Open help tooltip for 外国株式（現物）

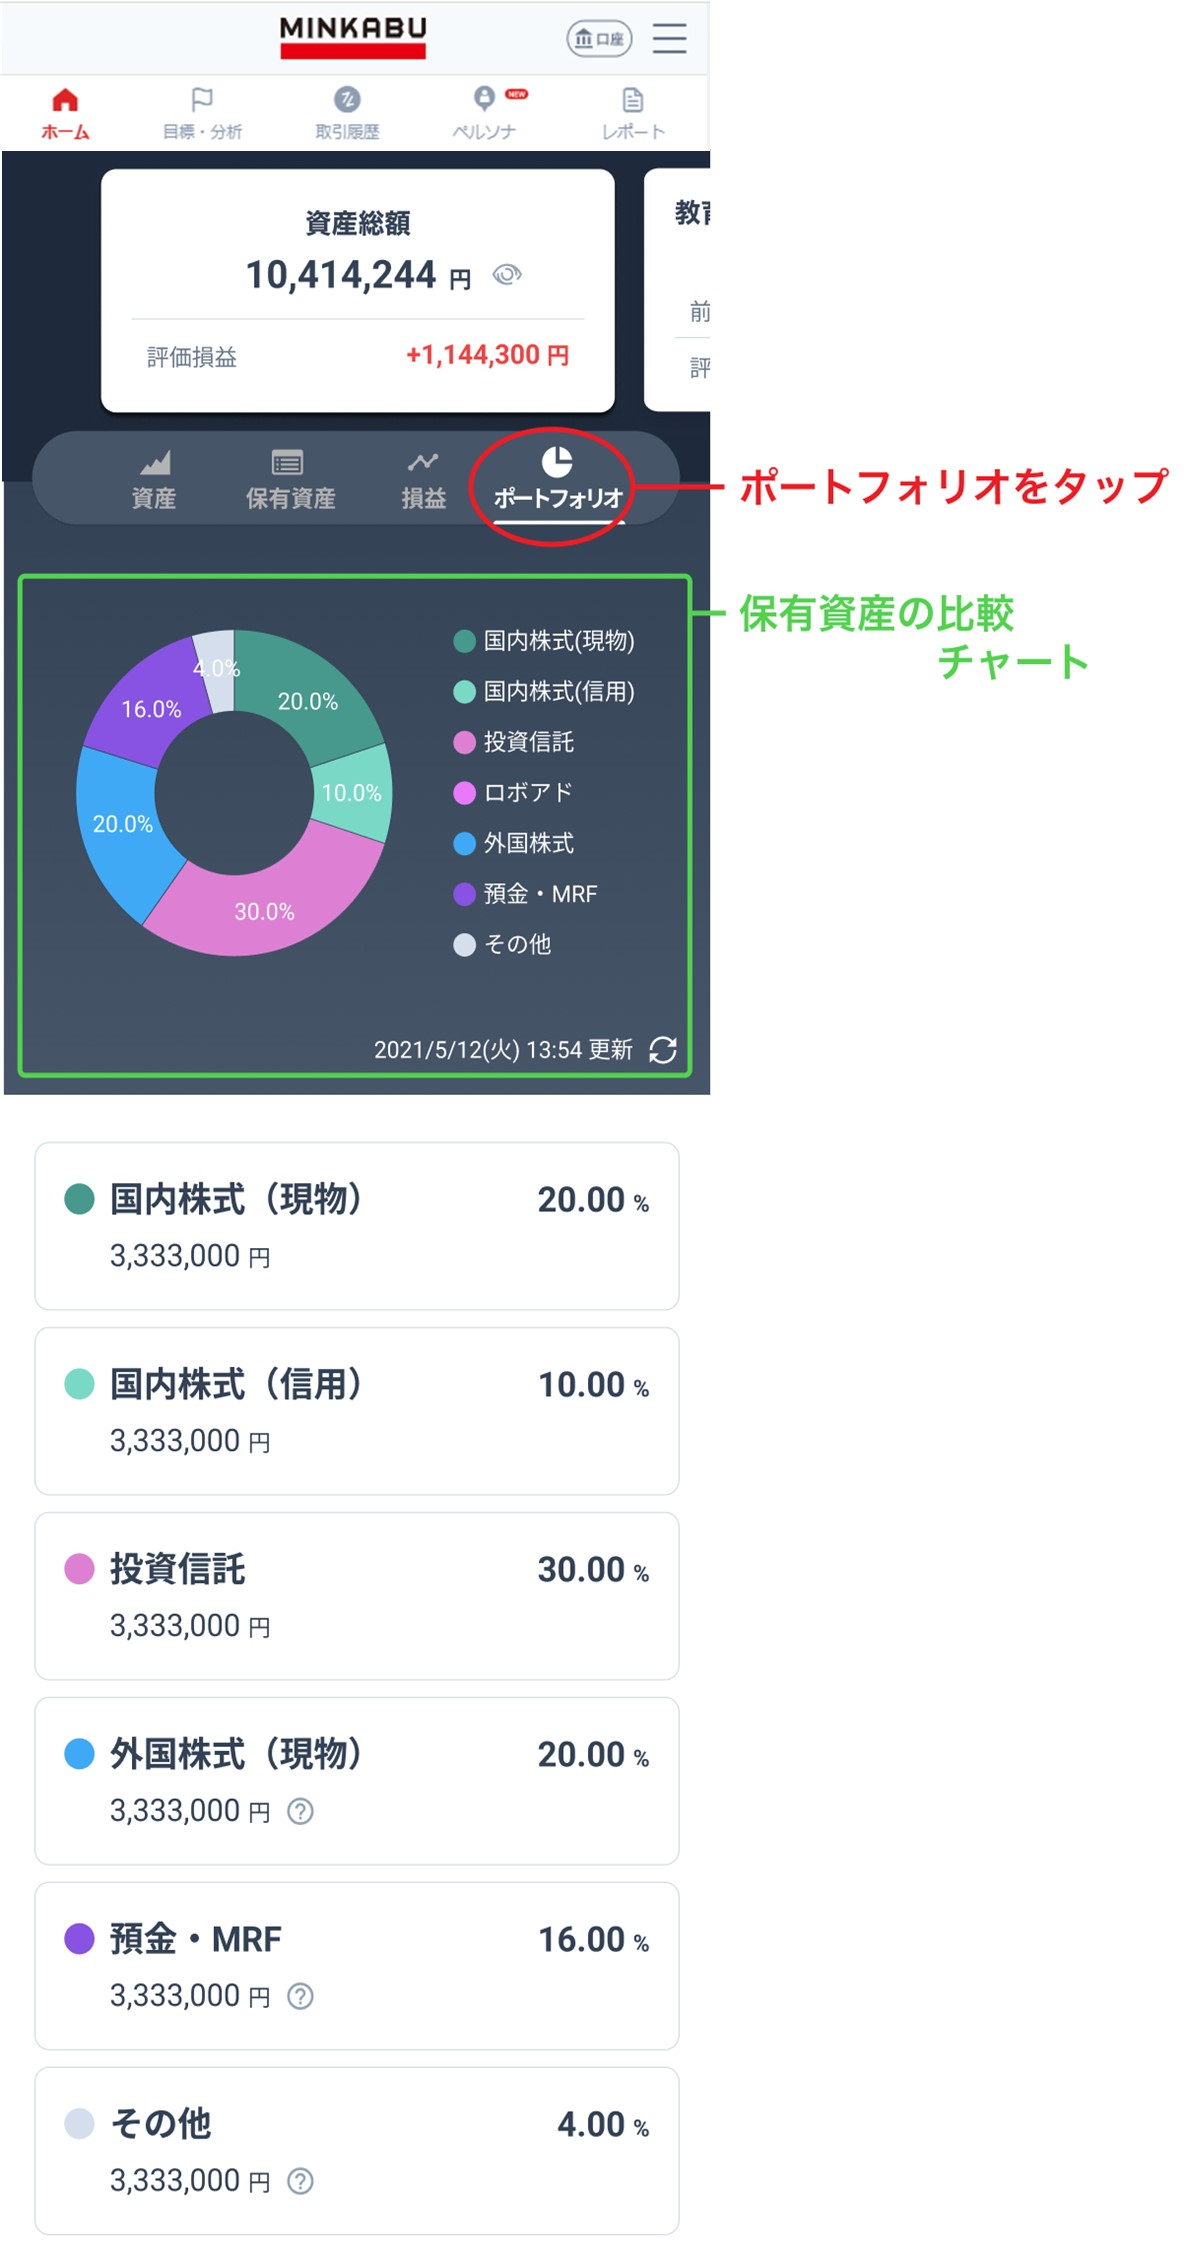pos(300,1811)
